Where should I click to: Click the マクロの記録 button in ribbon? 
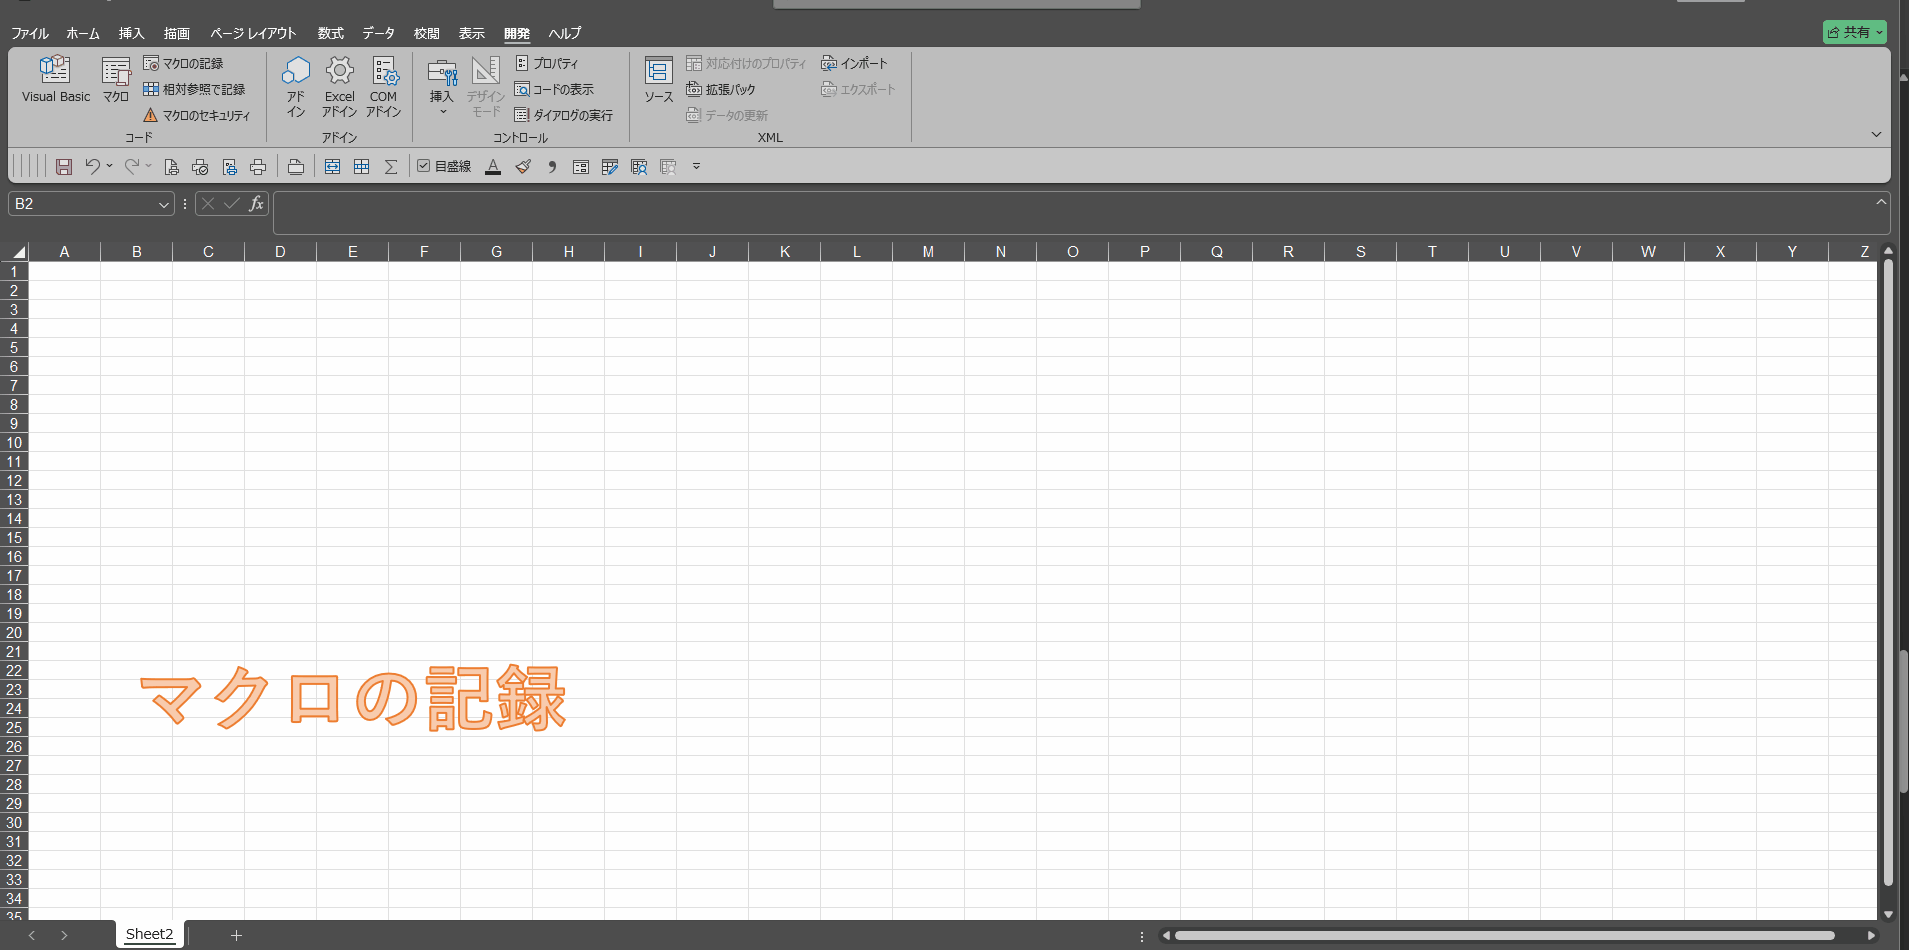(x=184, y=63)
